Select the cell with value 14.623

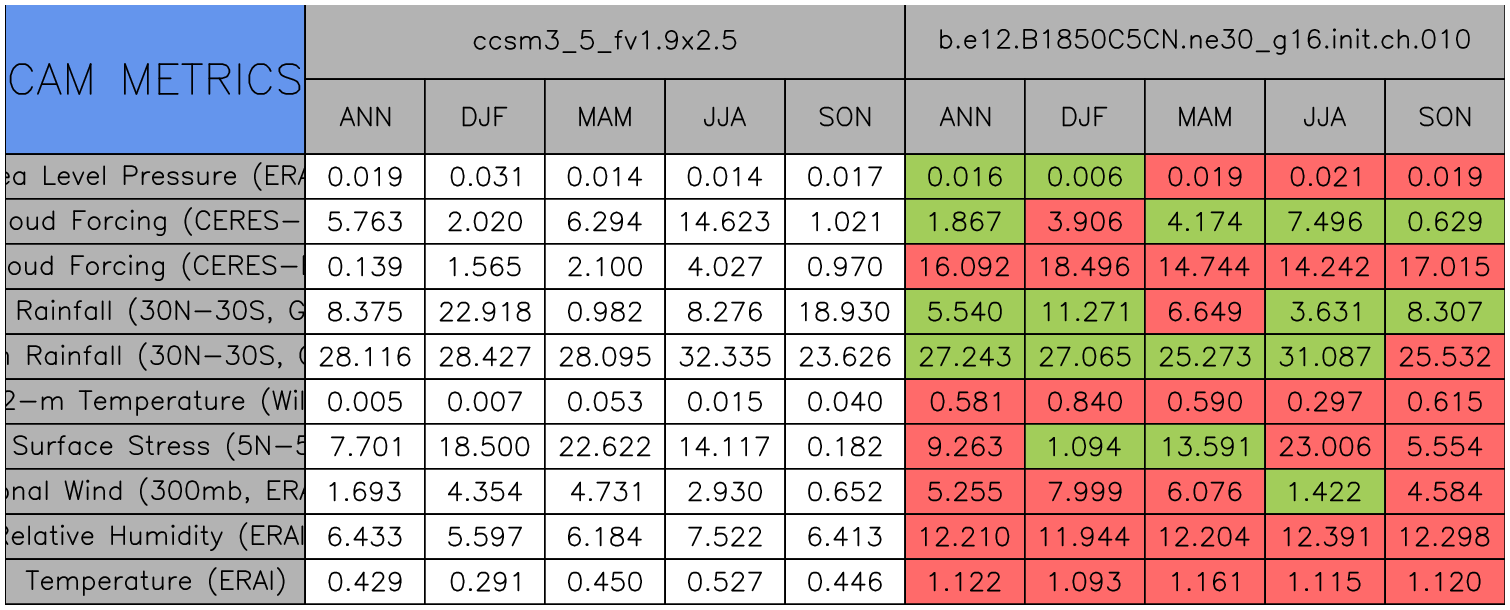tap(725, 222)
